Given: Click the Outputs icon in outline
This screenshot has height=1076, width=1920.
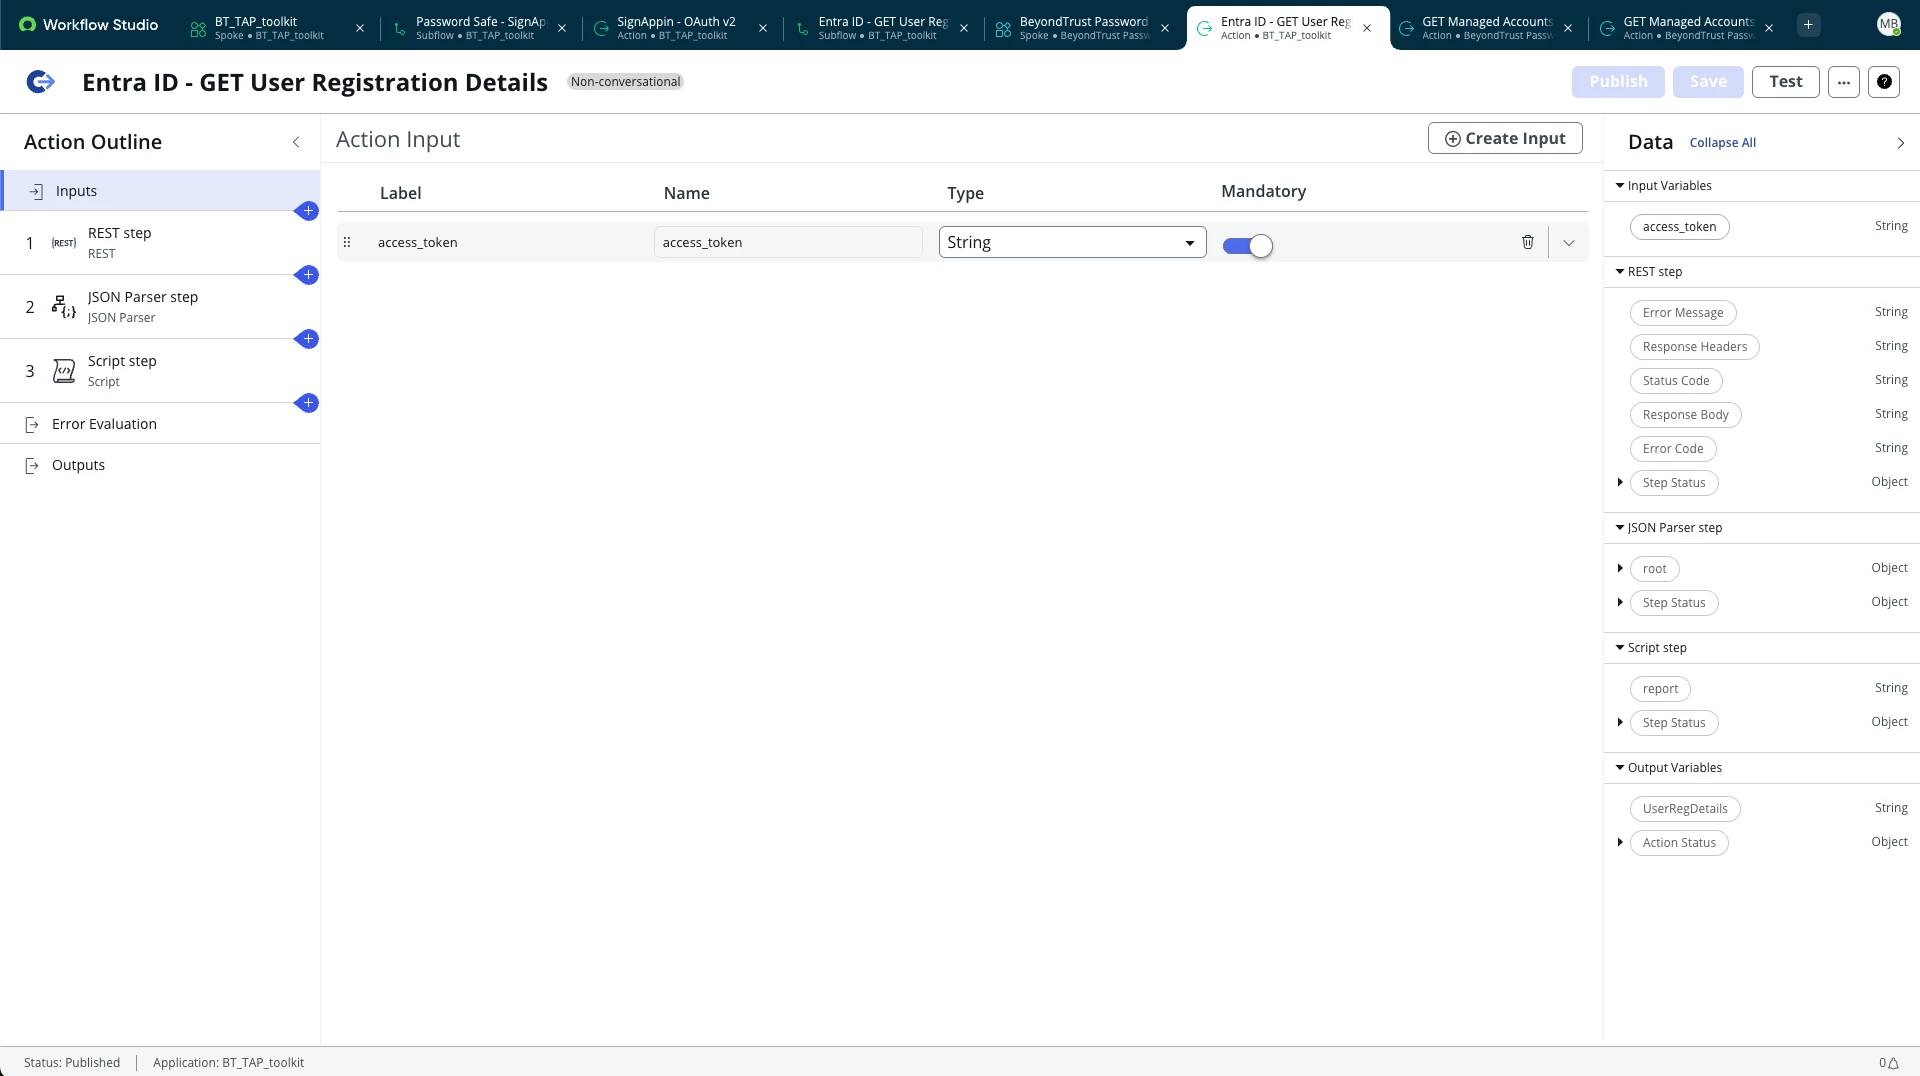Looking at the screenshot, I should tap(32, 465).
